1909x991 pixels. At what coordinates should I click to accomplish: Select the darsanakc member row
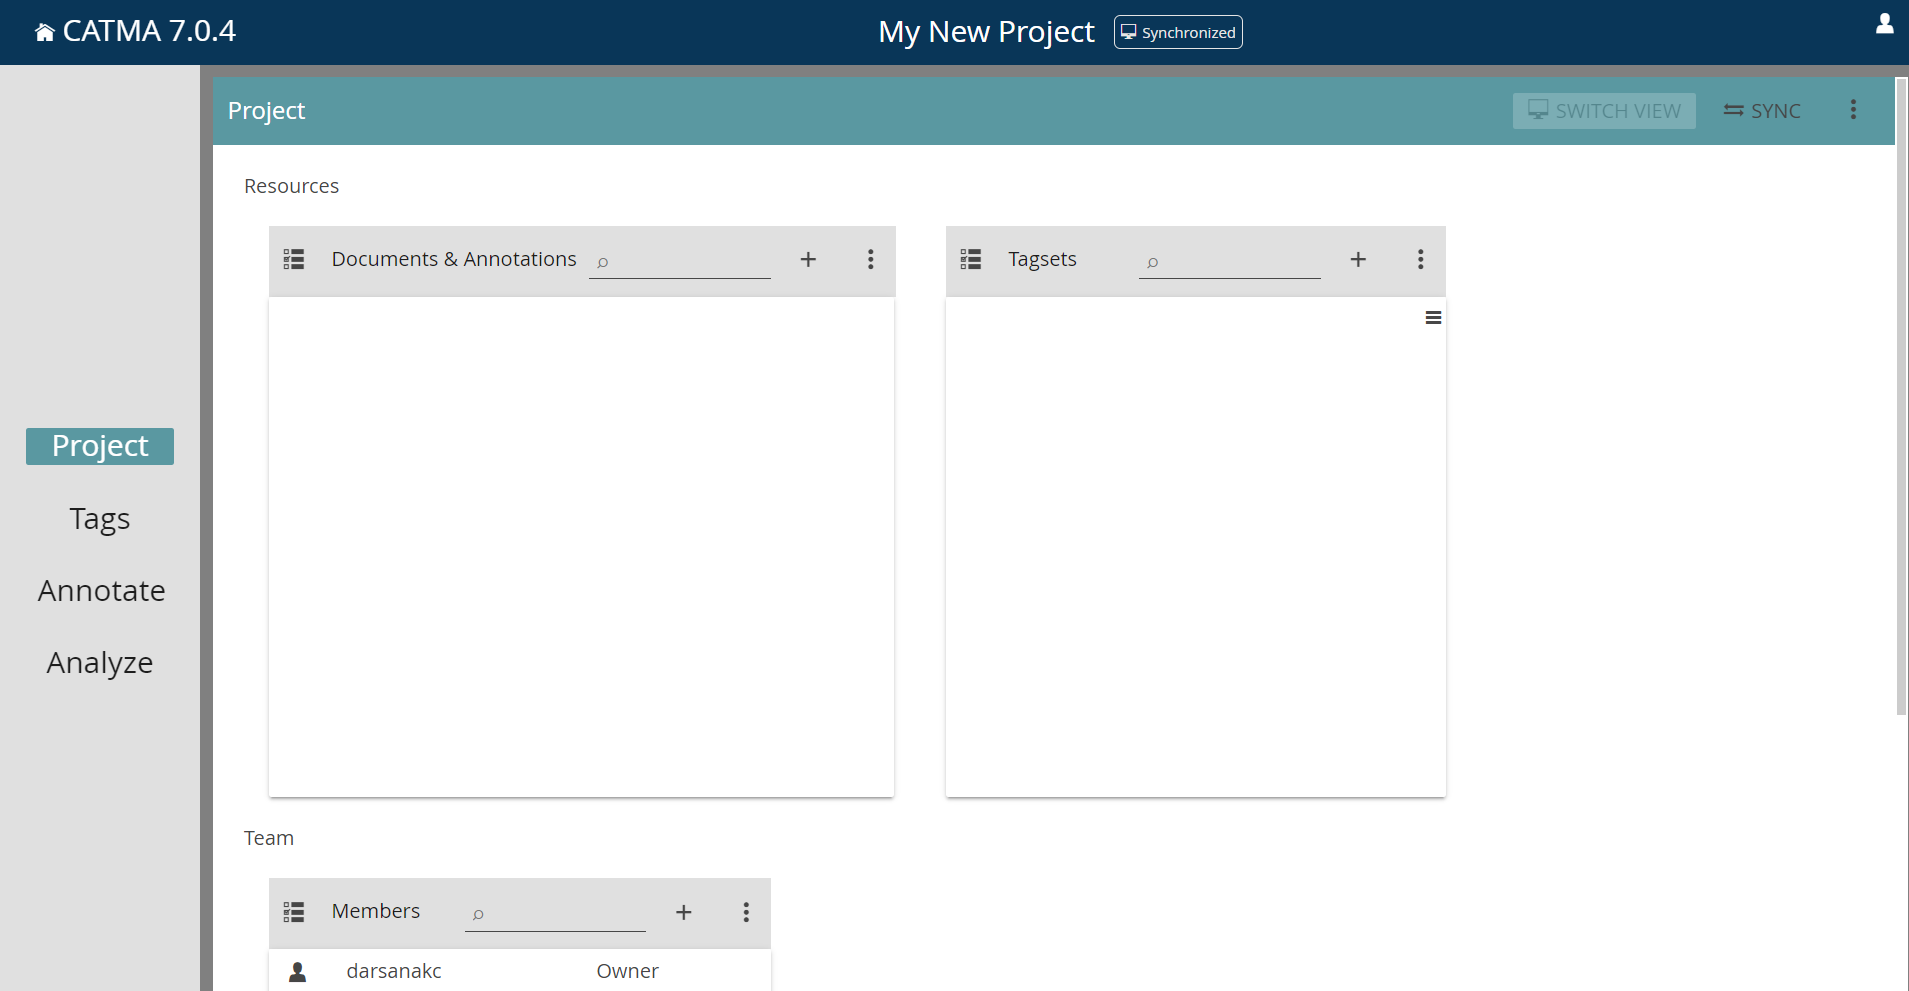(520, 971)
